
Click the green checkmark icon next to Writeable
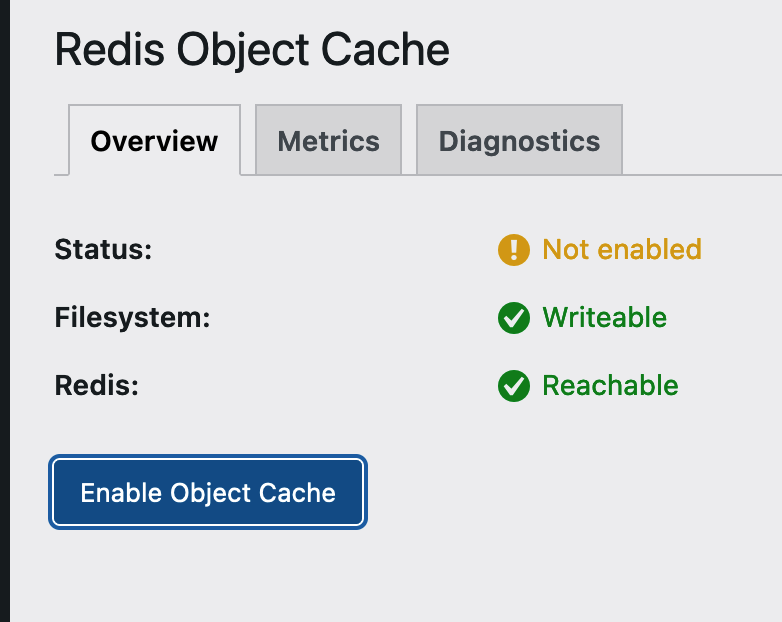pyautogui.click(x=513, y=318)
